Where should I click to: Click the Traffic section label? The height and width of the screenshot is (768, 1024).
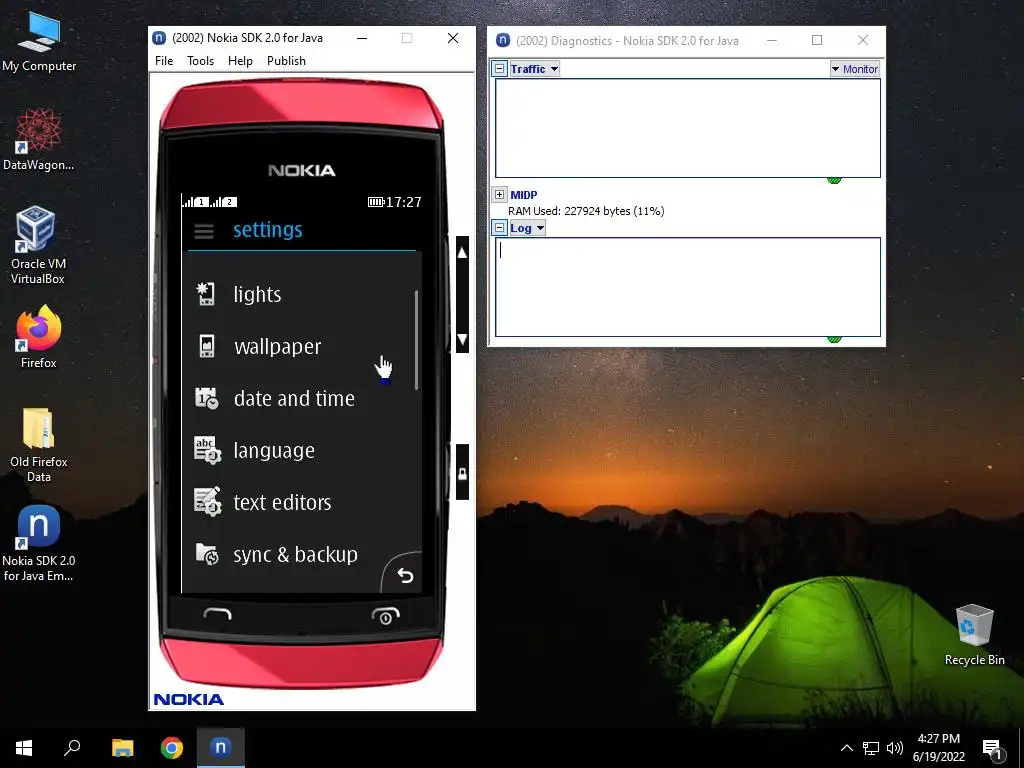(x=528, y=69)
